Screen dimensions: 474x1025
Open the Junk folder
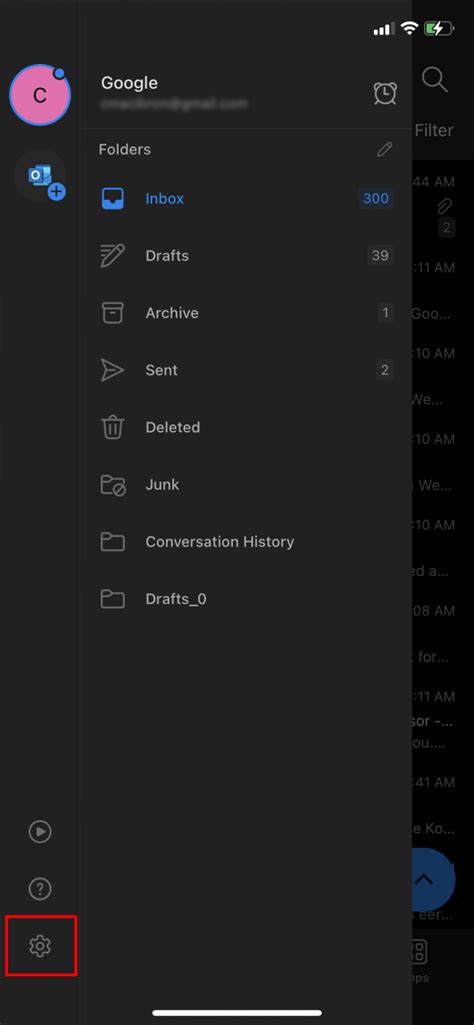[x=246, y=484]
